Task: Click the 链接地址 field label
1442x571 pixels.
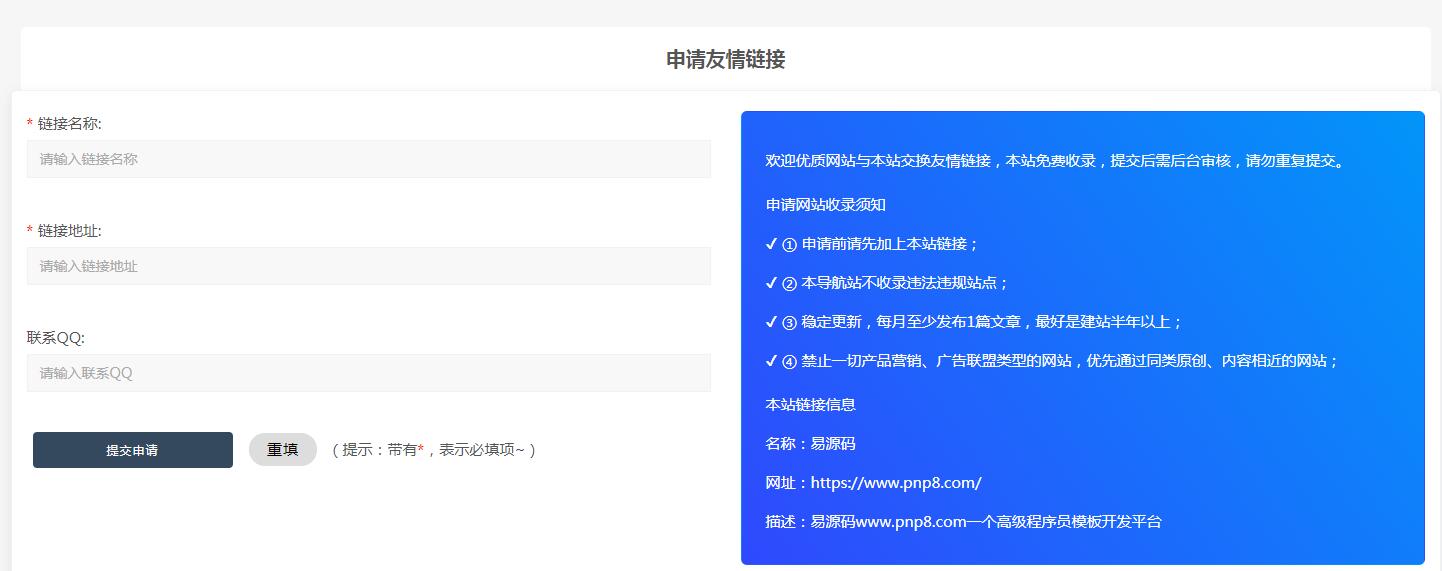Action: coord(70,231)
